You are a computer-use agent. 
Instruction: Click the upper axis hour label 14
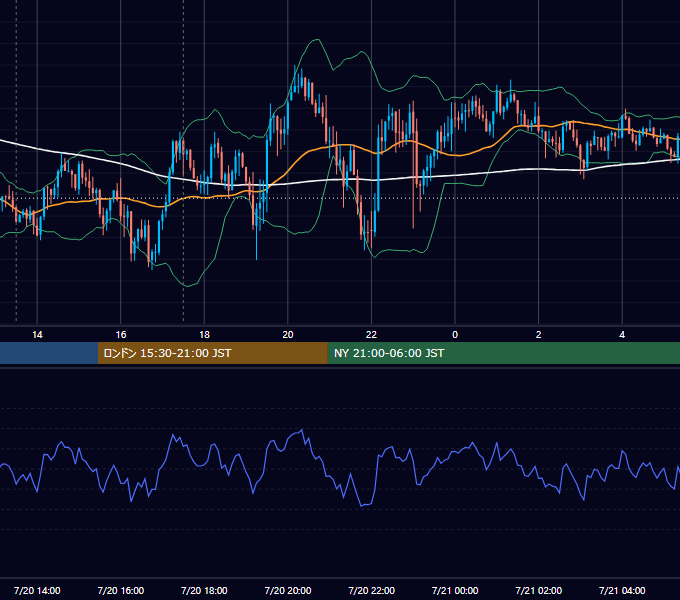[37, 335]
